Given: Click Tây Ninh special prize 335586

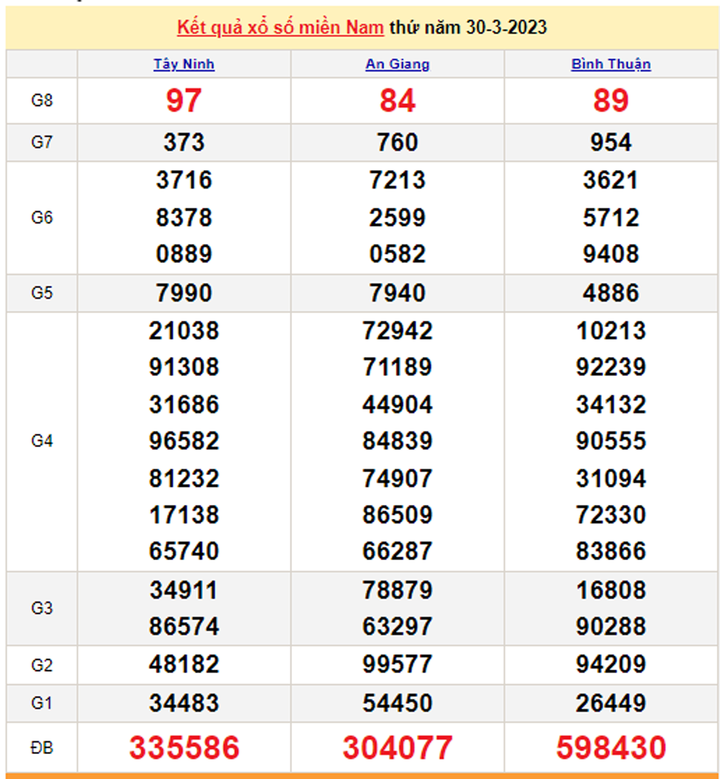Looking at the screenshot, I should [x=184, y=747].
